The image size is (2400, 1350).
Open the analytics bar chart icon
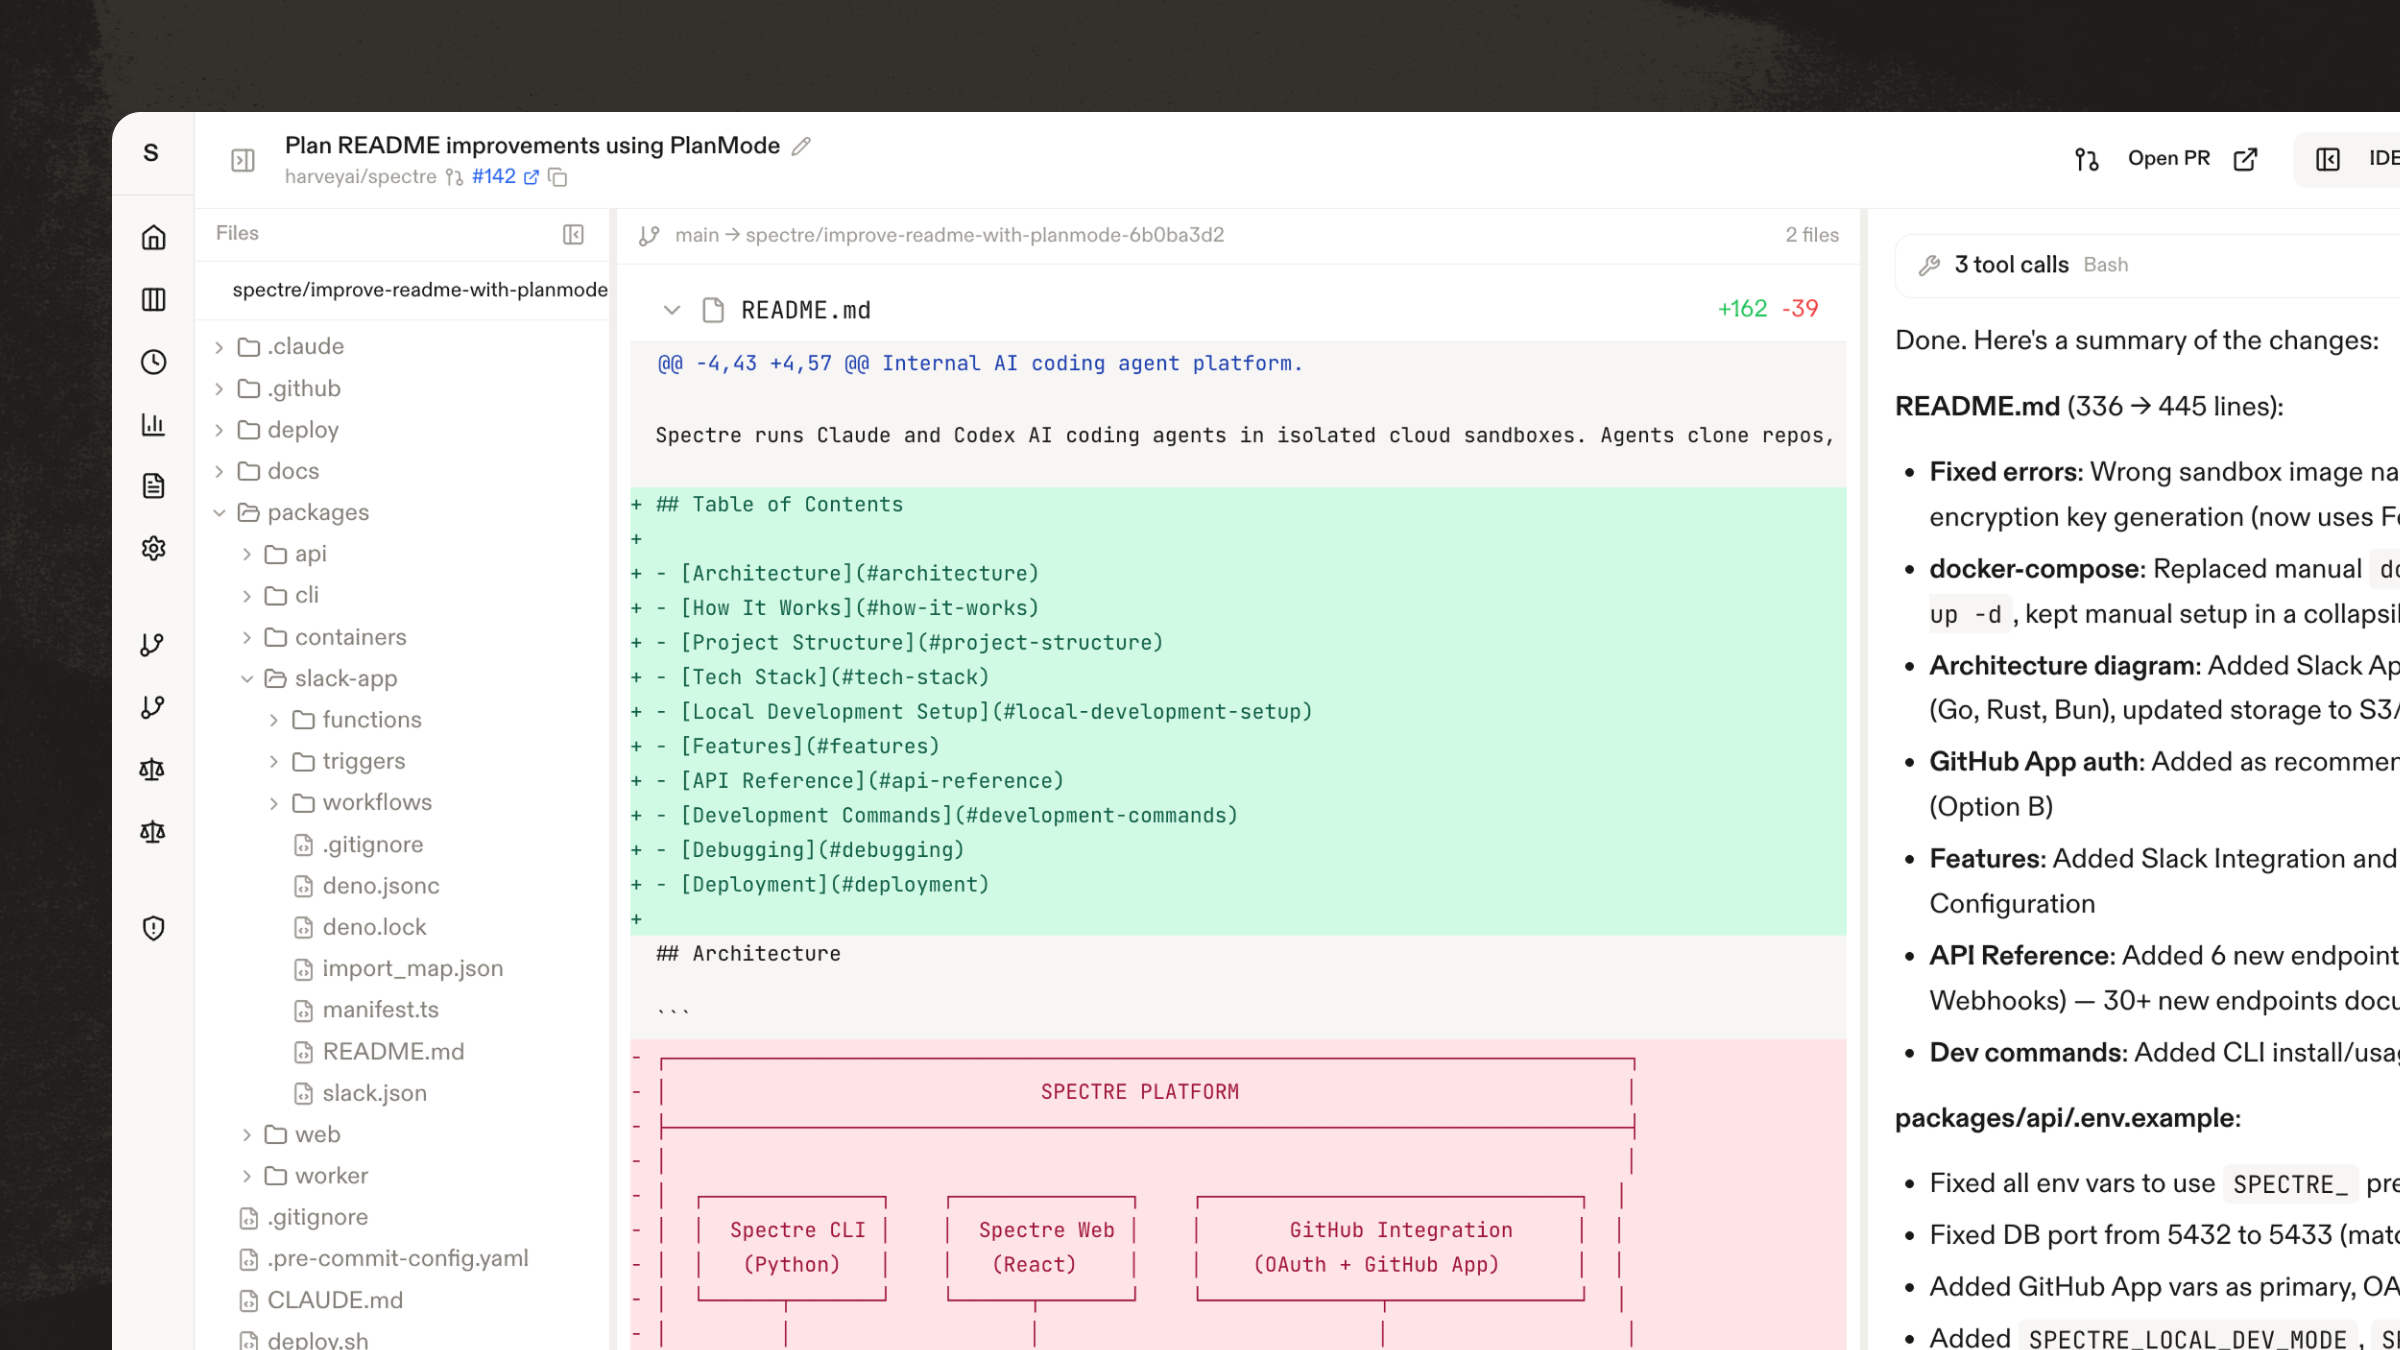[x=153, y=424]
